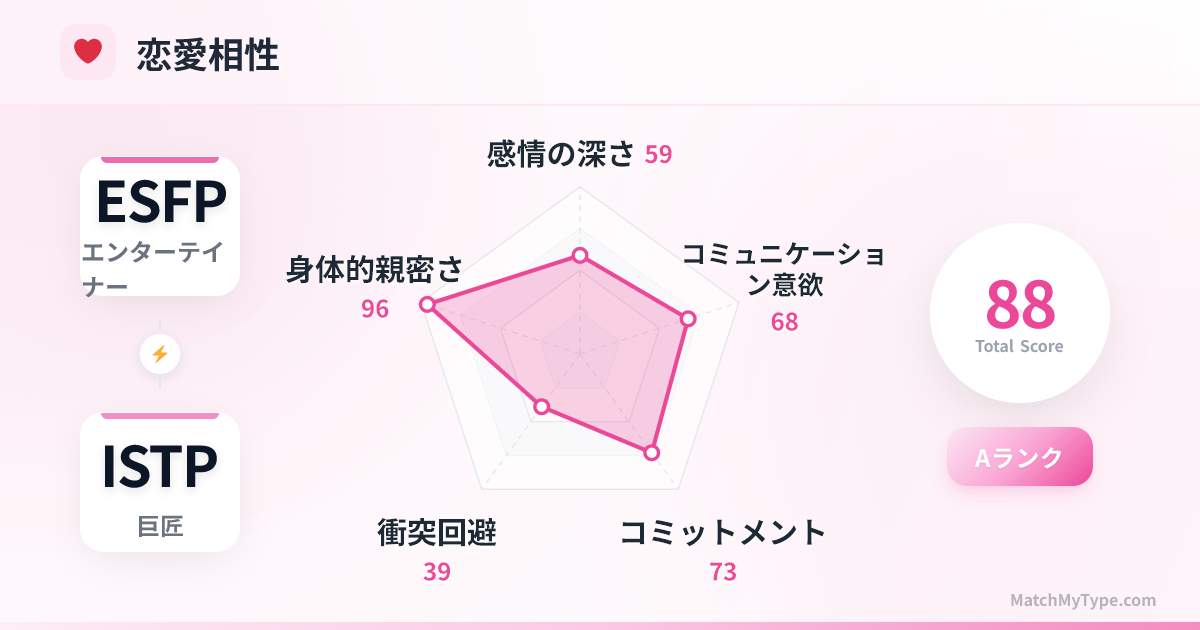Click the radar point for 衝突回避

click(542, 406)
